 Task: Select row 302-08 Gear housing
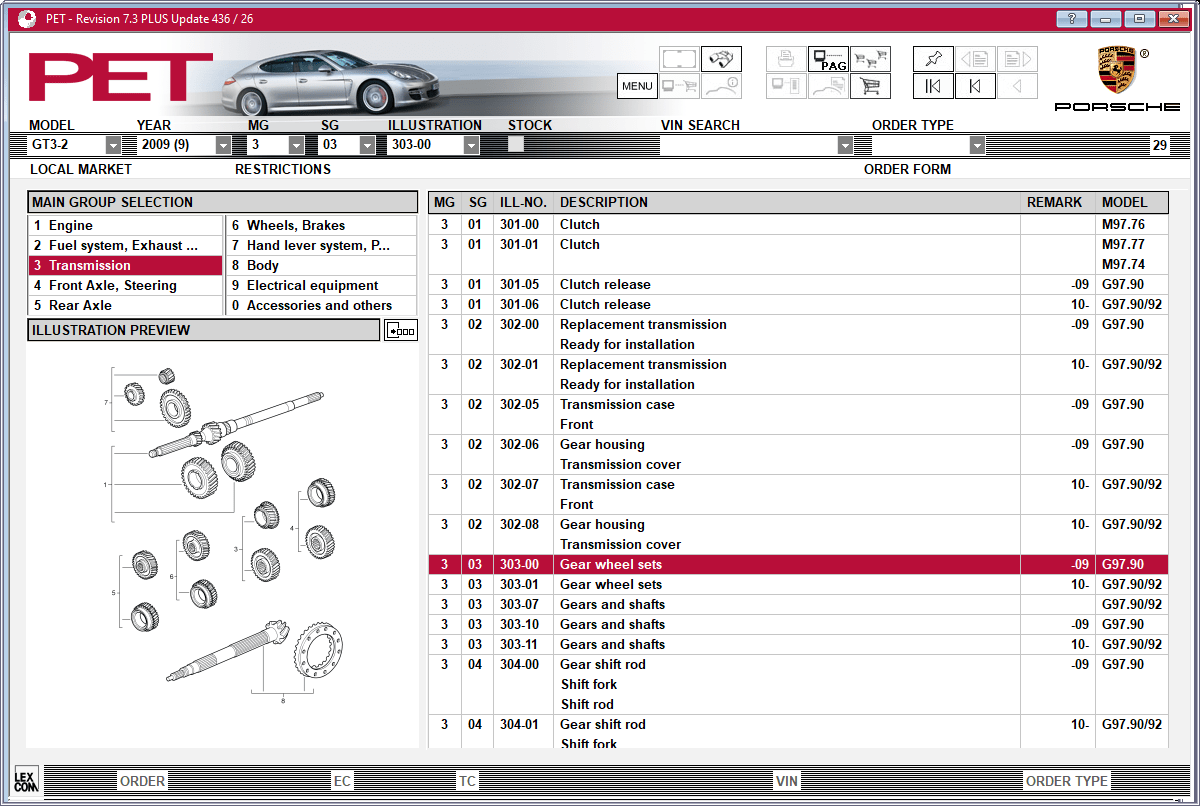point(798,535)
